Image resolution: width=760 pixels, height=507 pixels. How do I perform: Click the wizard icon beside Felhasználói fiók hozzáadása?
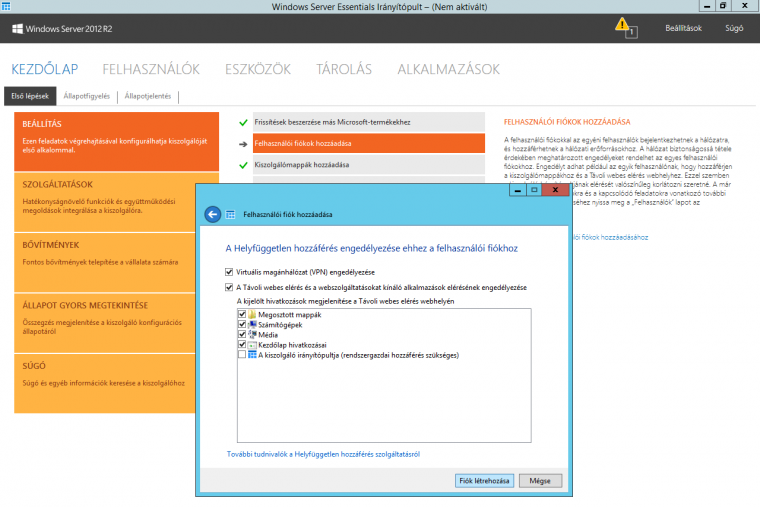point(231,214)
